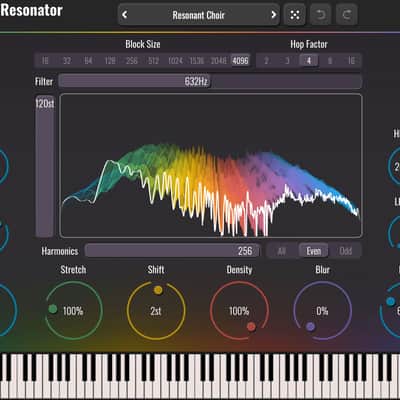
Task: Open the Resonant Choir preset selector
Action: (x=199, y=15)
